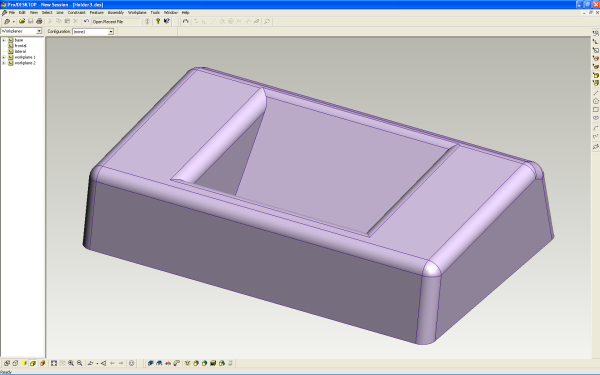Click the Sweep Profile feature icon
This screenshot has height=375, width=600.
tap(176, 363)
